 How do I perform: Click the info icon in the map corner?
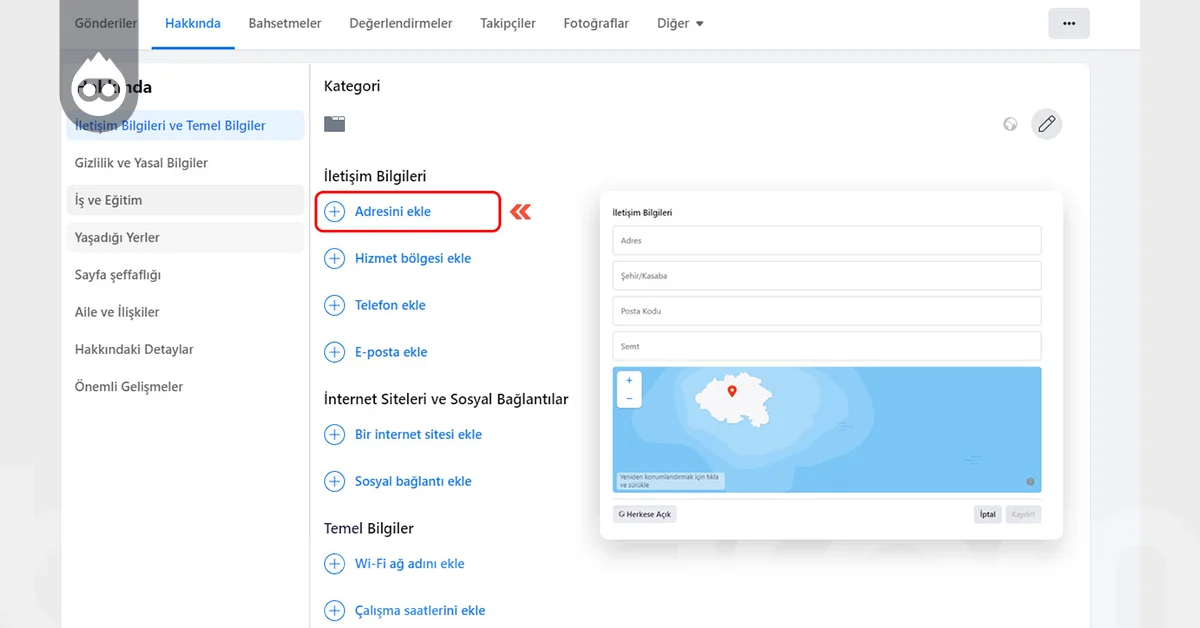click(1030, 481)
